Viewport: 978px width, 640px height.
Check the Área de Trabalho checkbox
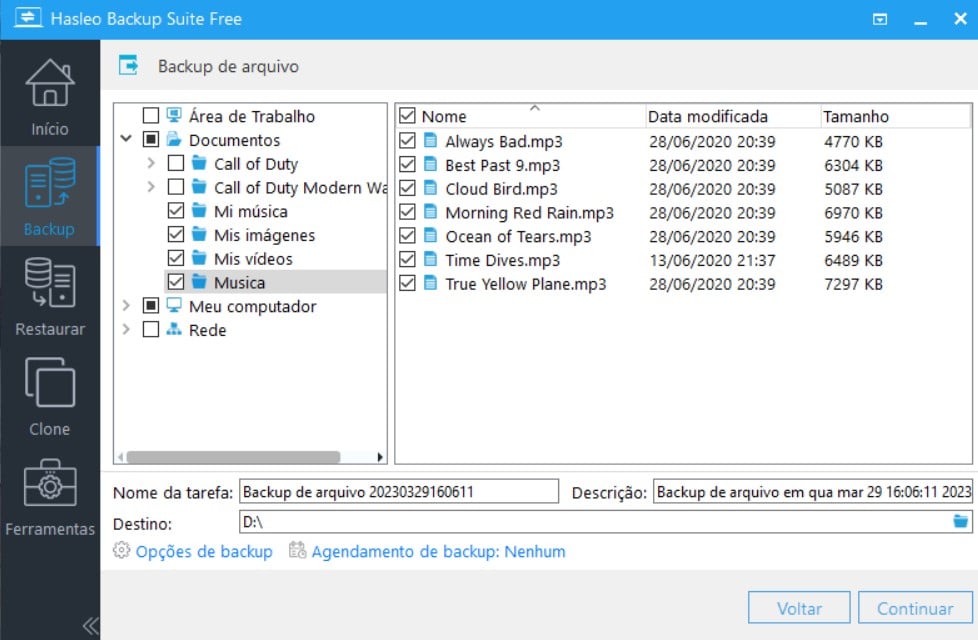click(x=151, y=115)
